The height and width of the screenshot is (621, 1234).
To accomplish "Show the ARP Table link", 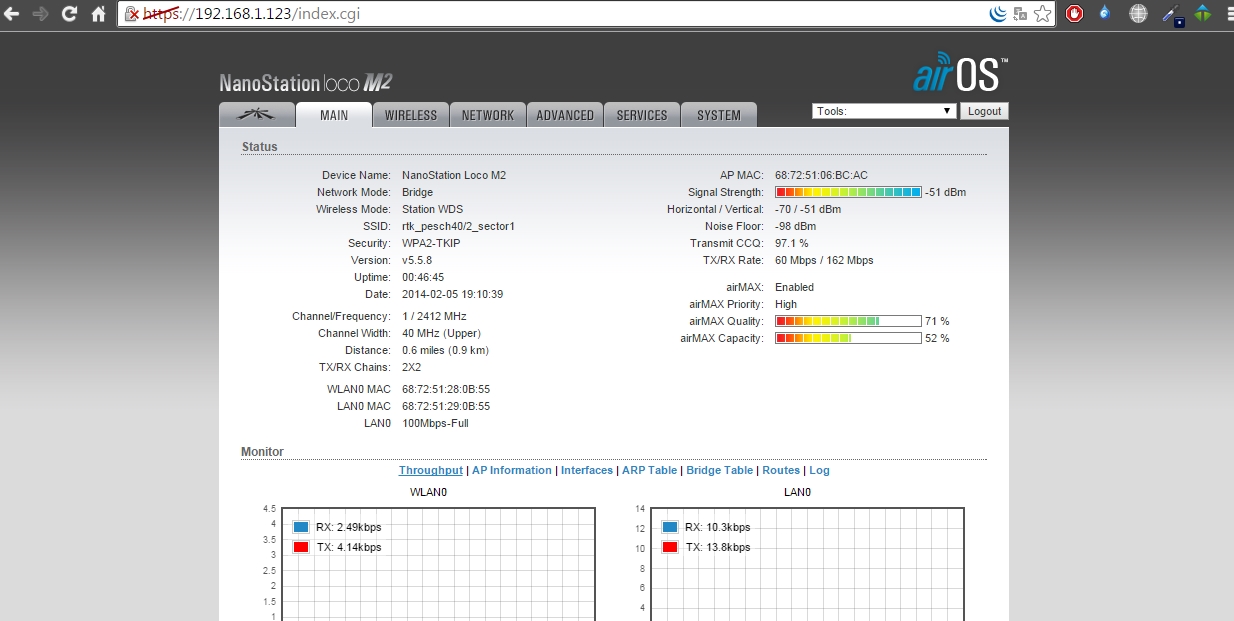I will tap(649, 470).
